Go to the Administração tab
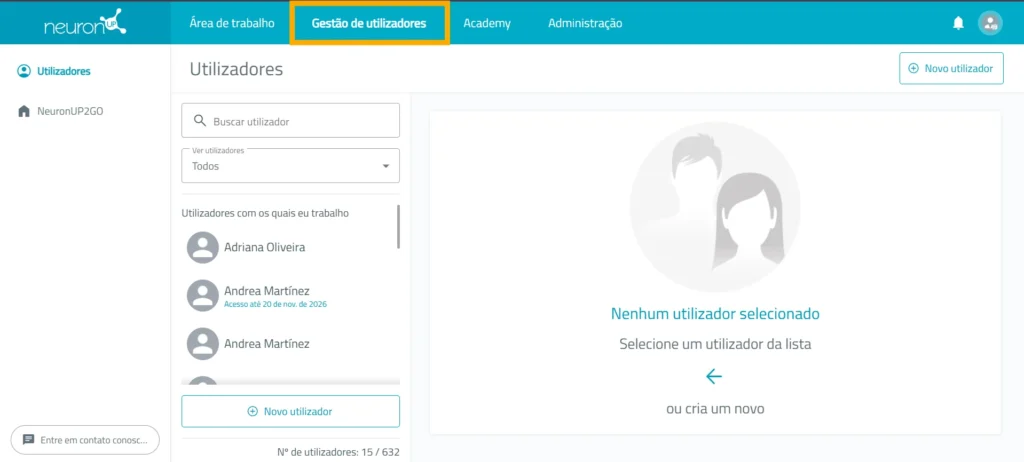Viewport: 1024px width, 462px height. (585, 23)
